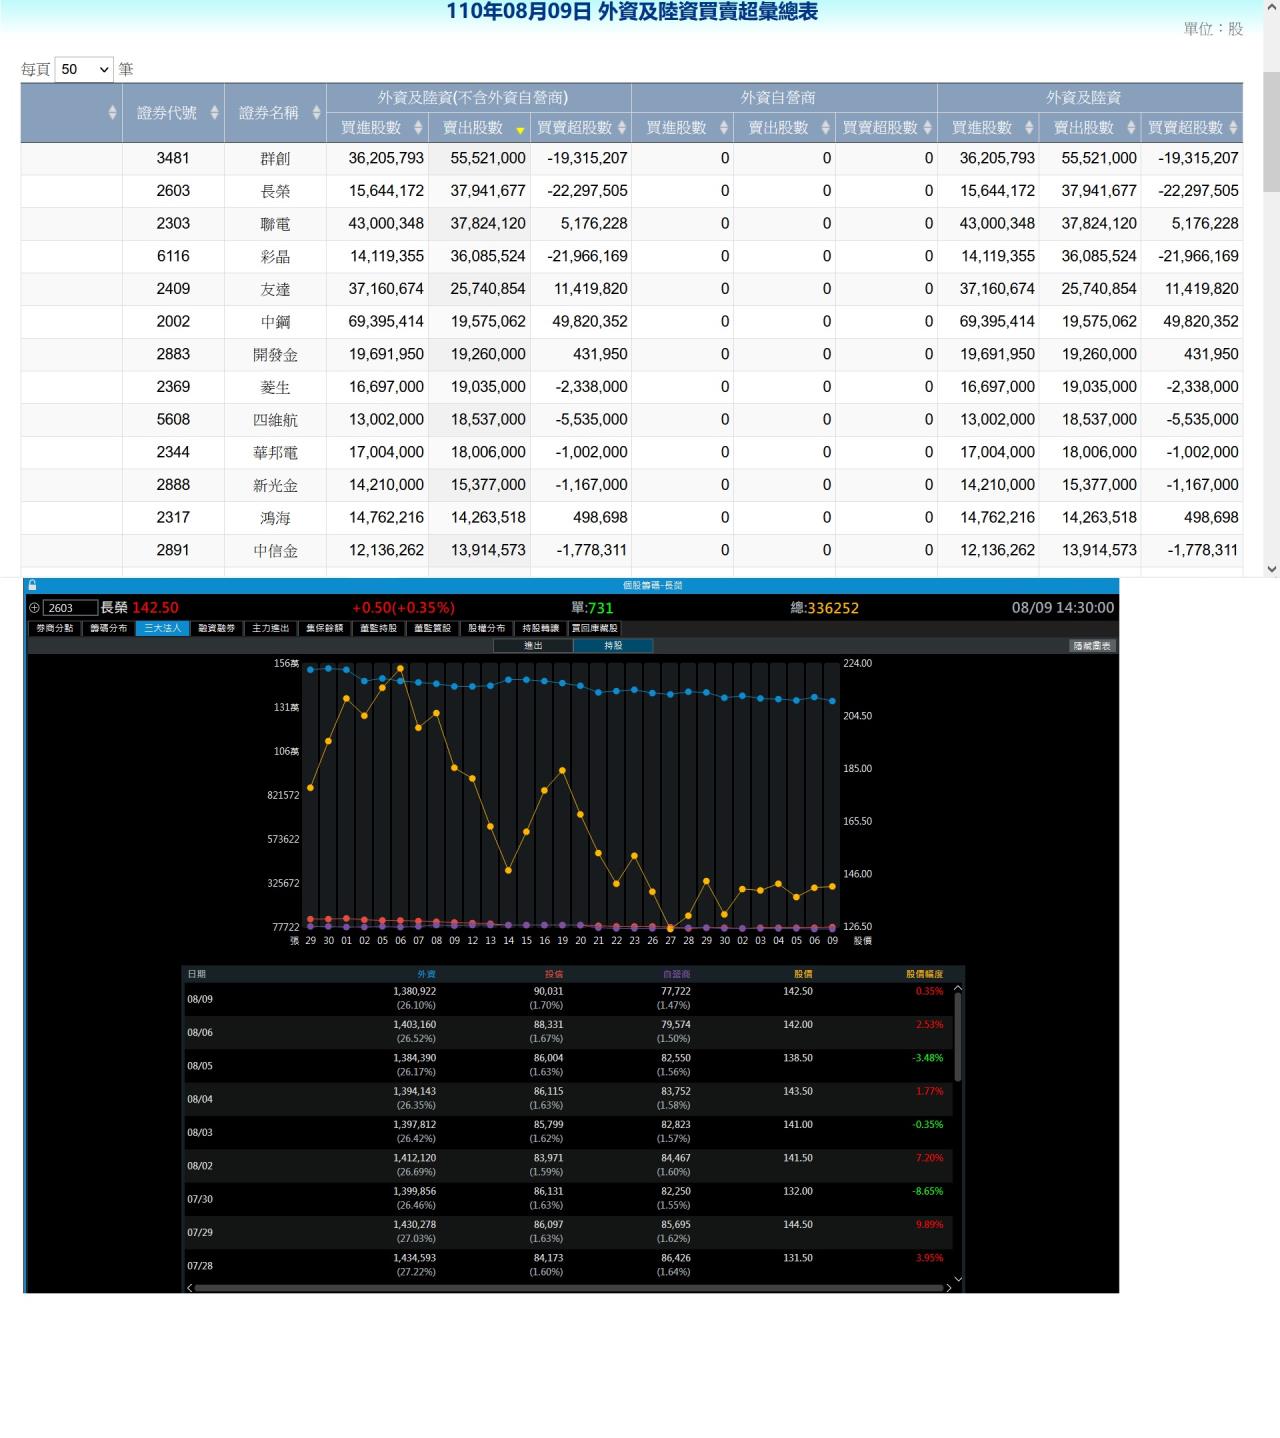Click the page scrollbar down arrow
This screenshot has width=1280, height=1438.
[x=1271, y=569]
